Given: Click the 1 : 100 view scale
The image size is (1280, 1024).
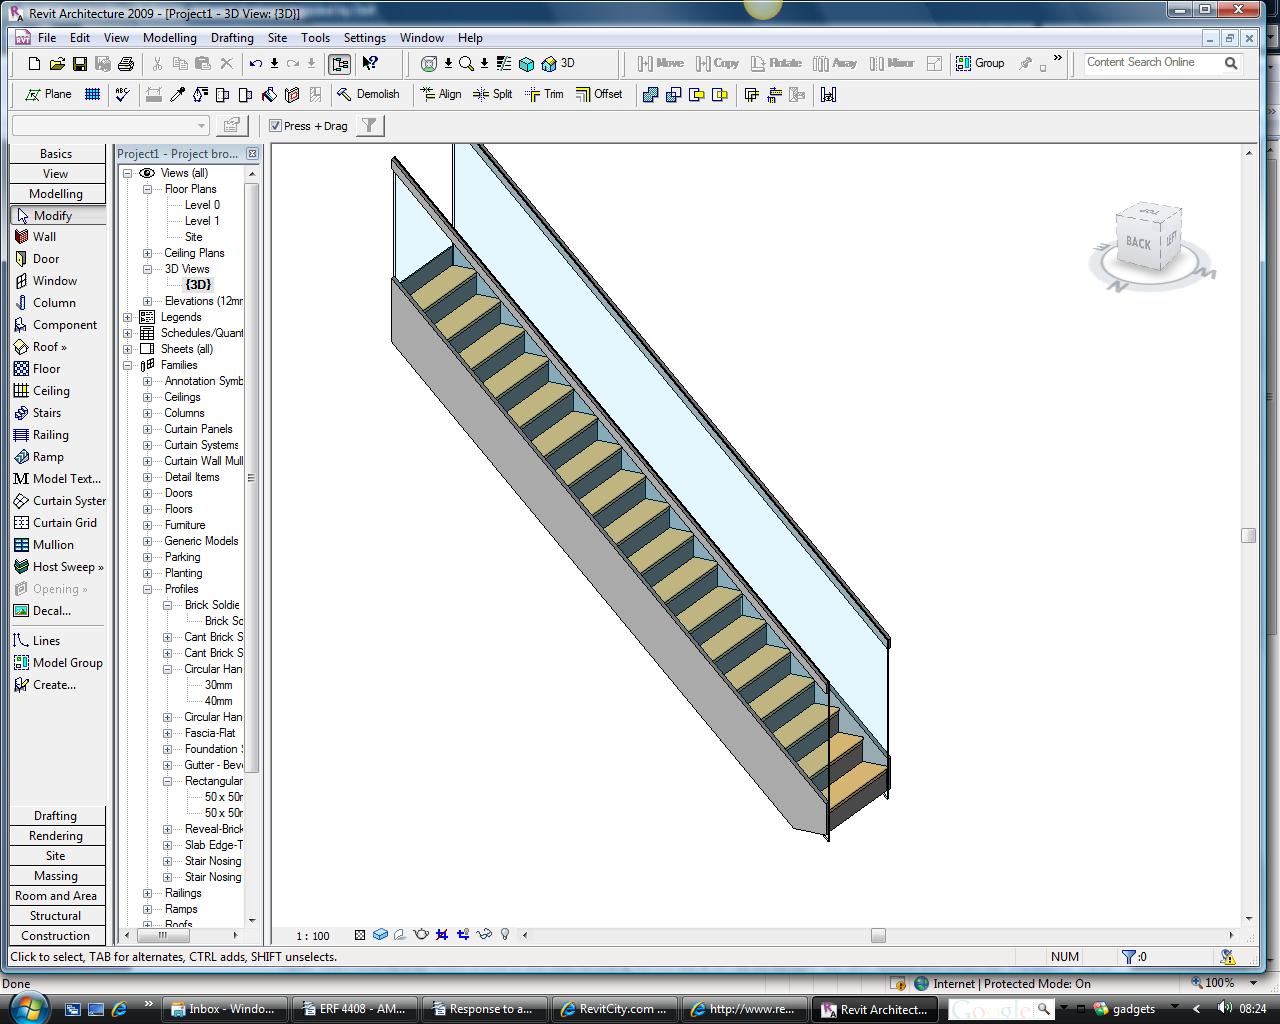Looking at the screenshot, I should (x=313, y=936).
